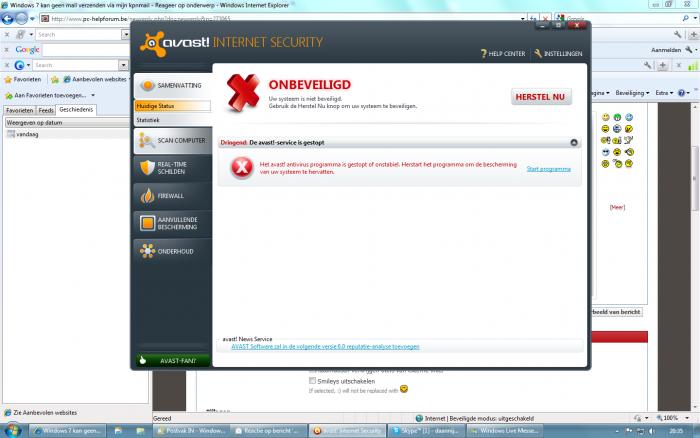The image size is (700, 438).
Task: Click the search magnifier in Internet Explorer
Action: (x=686, y=18)
